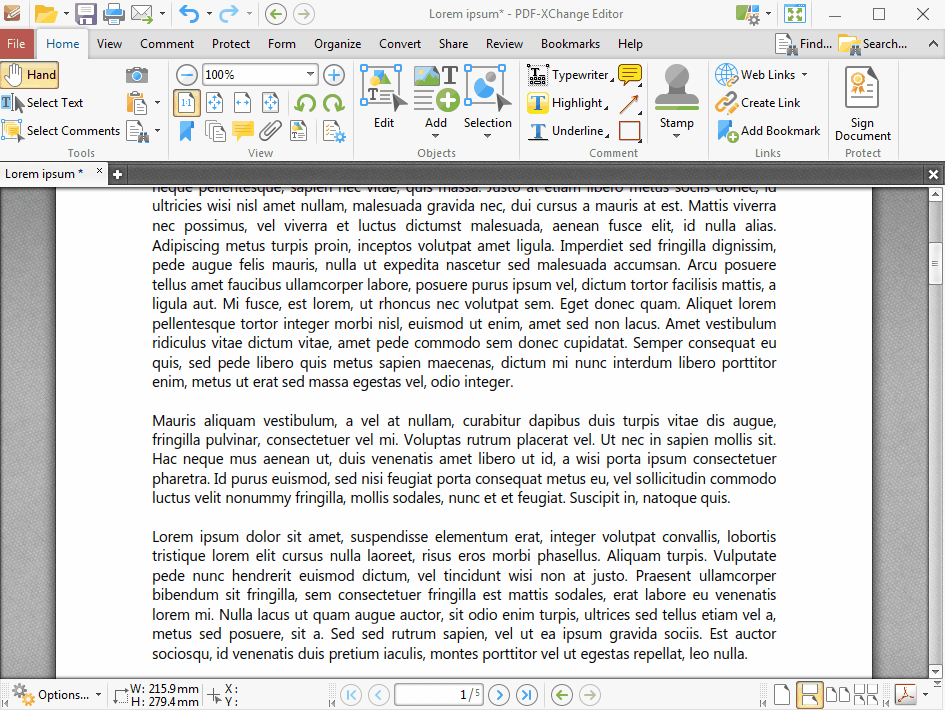Set Two Pages layout in status bar
Screen dimensions: 945x710
pos(838,695)
